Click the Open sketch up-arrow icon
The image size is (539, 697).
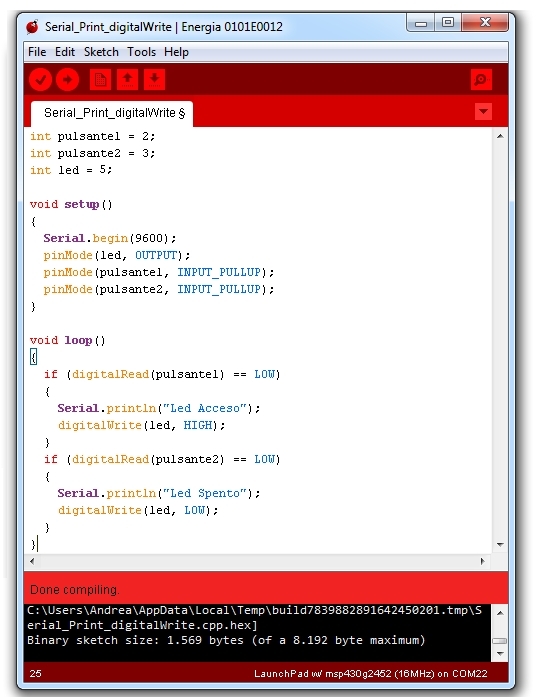point(127,80)
